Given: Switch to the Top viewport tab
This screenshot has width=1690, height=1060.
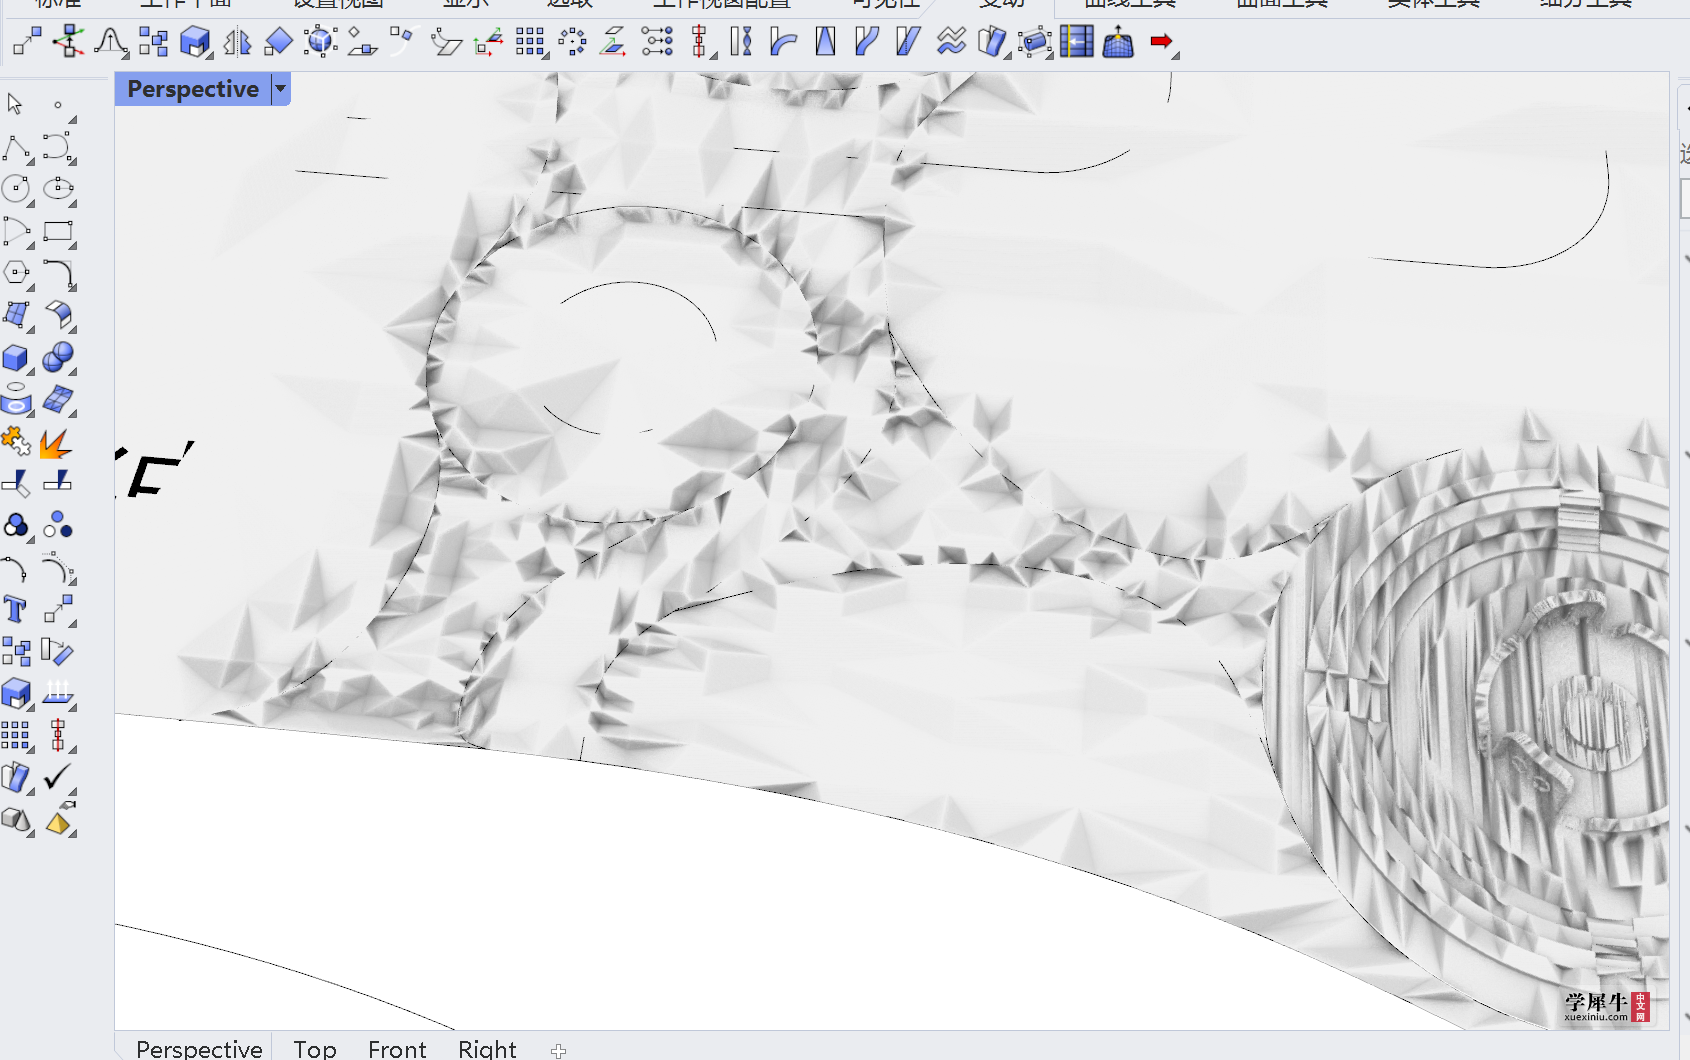Looking at the screenshot, I should (x=315, y=1048).
